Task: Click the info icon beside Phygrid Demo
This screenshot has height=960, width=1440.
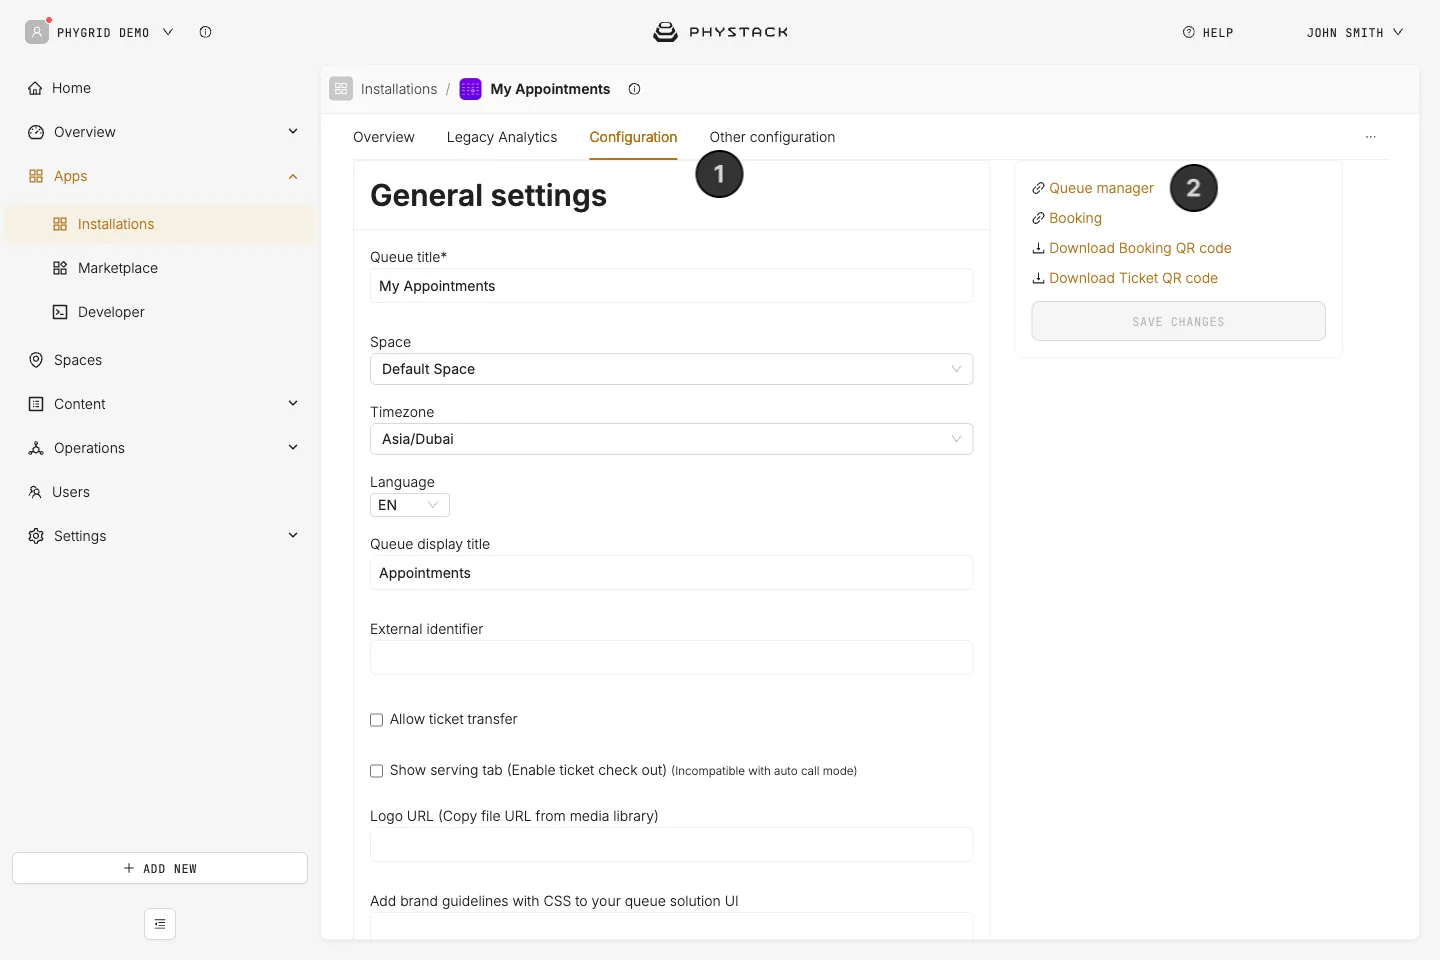Action: click(x=205, y=32)
